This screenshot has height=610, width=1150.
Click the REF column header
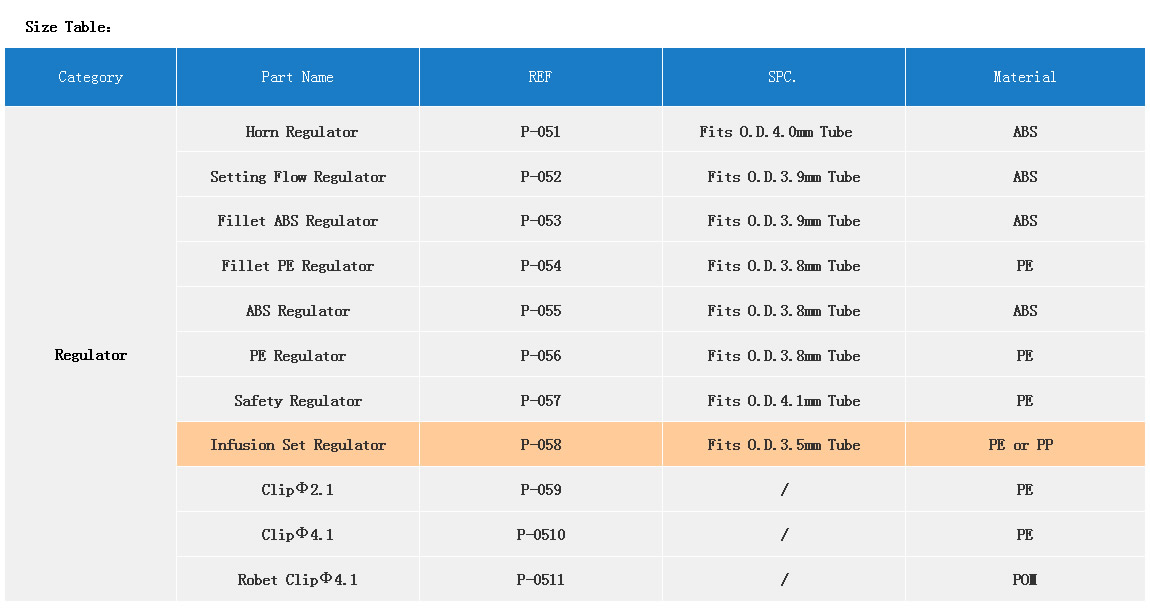tap(540, 77)
